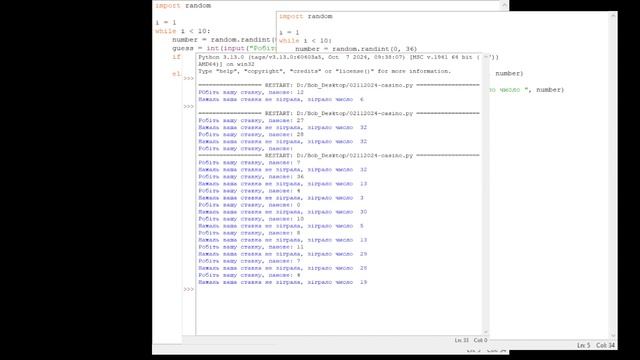This screenshot has width=640, height=360.
Task: Click the right editor scrollbar's down arrow
Action: (x=613, y=336)
